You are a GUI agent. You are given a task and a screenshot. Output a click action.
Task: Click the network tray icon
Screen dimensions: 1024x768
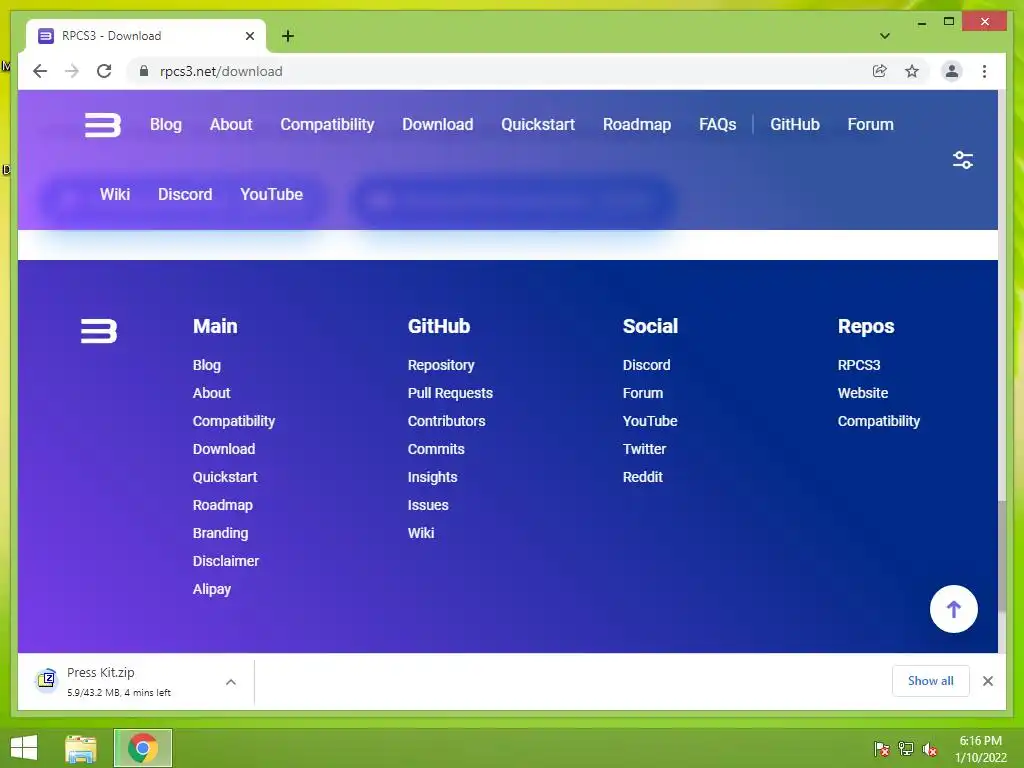[906, 749]
